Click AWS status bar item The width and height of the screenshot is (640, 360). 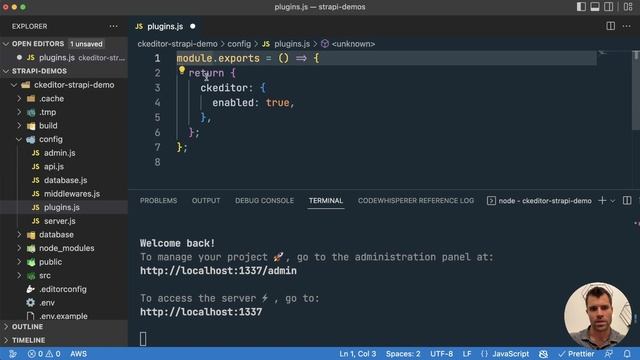pos(78,354)
